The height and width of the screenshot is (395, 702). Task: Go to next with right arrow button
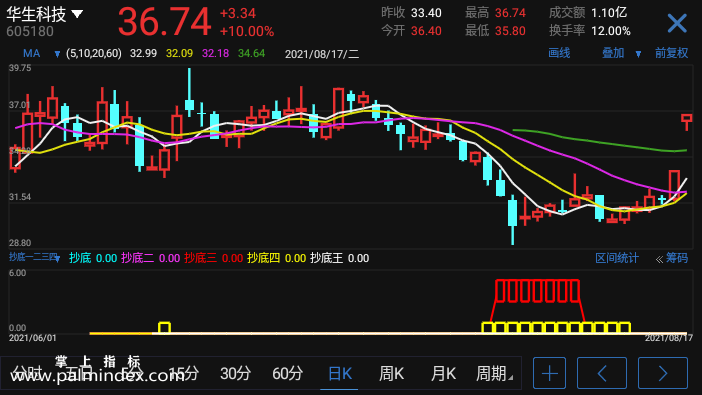pyautogui.click(x=663, y=373)
